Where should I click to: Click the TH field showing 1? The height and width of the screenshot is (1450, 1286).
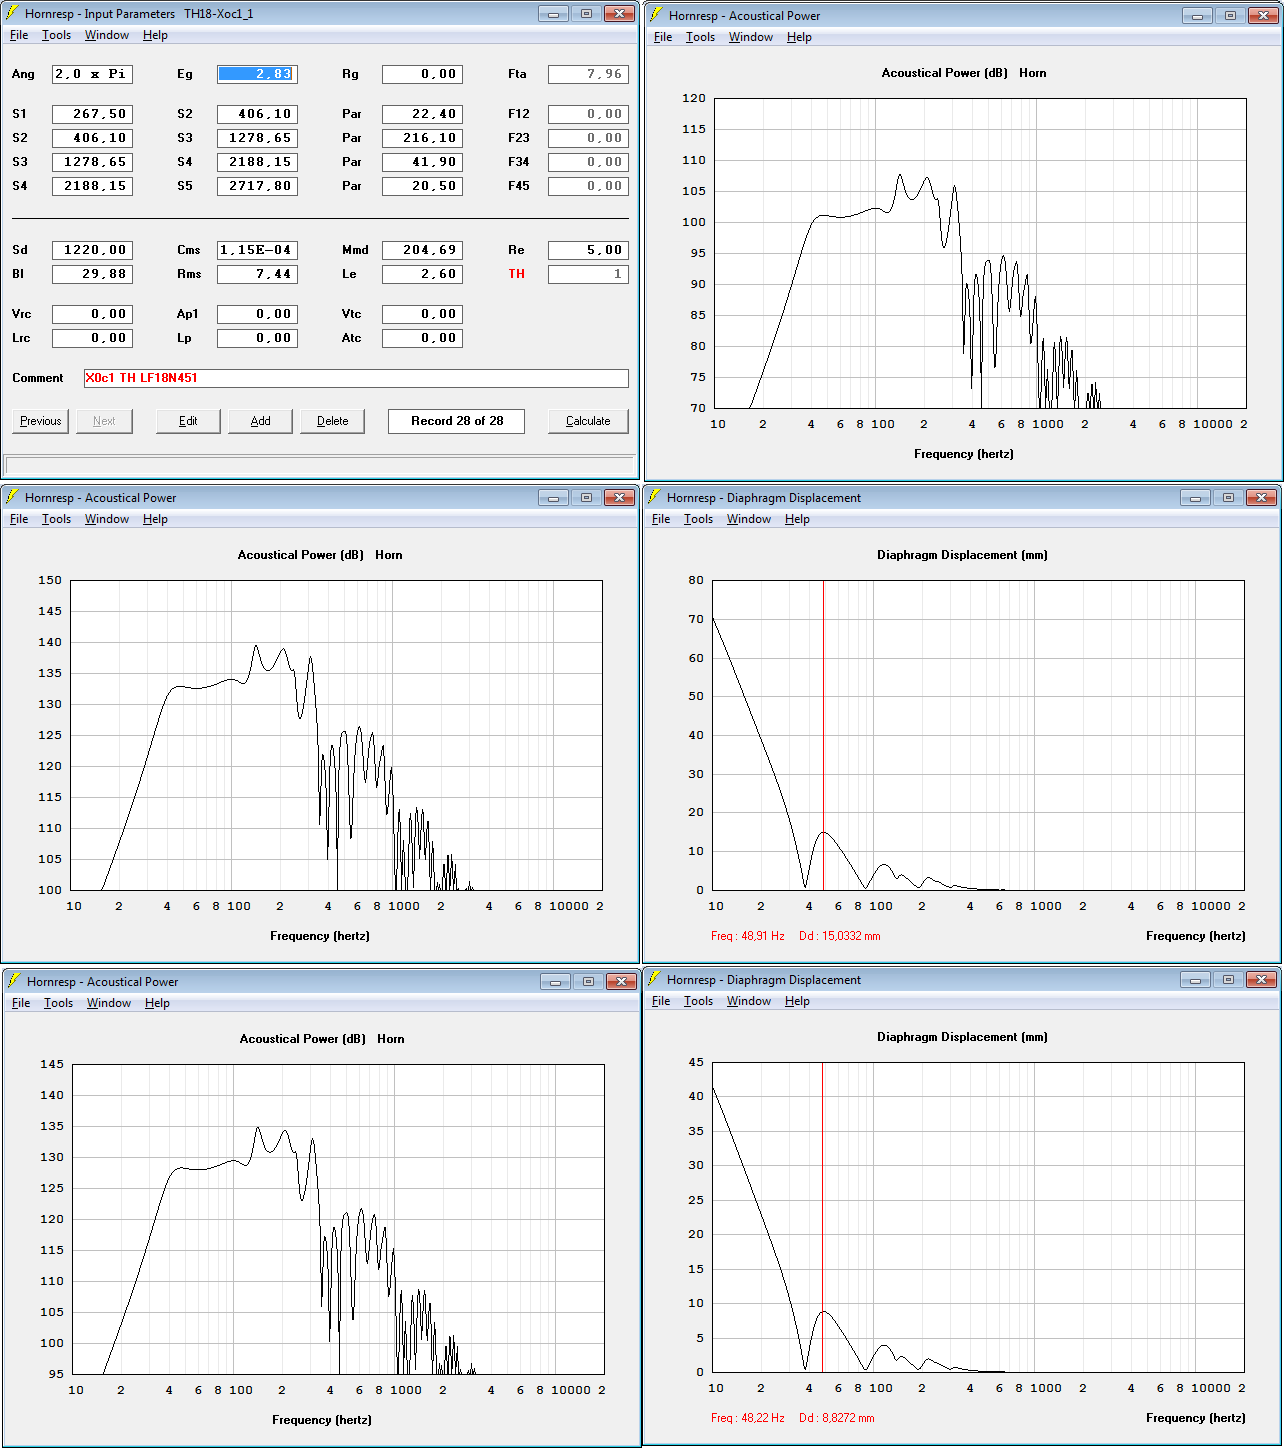[588, 274]
